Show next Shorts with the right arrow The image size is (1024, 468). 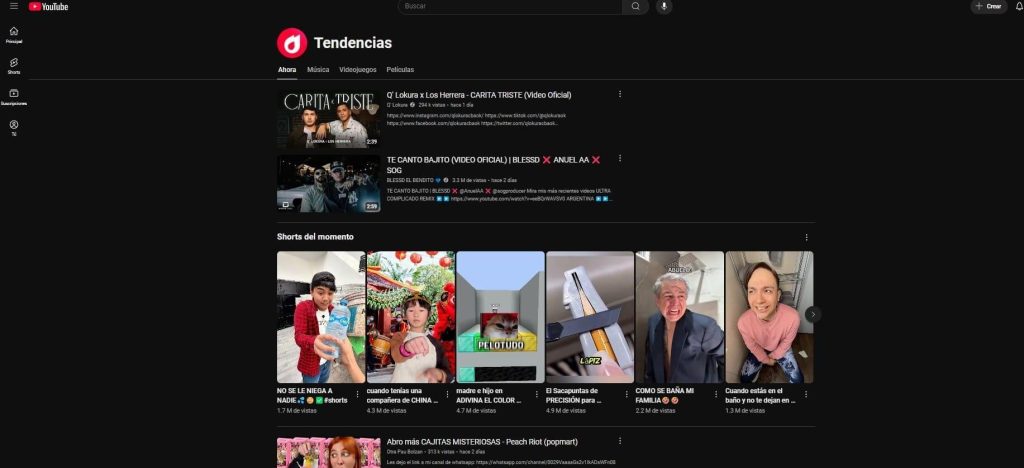(813, 315)
